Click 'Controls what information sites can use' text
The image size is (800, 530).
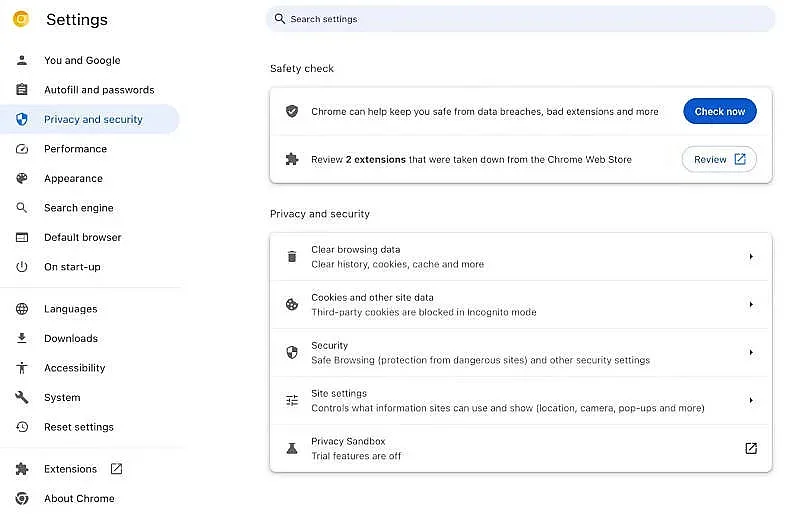click(x=508, y=408)
